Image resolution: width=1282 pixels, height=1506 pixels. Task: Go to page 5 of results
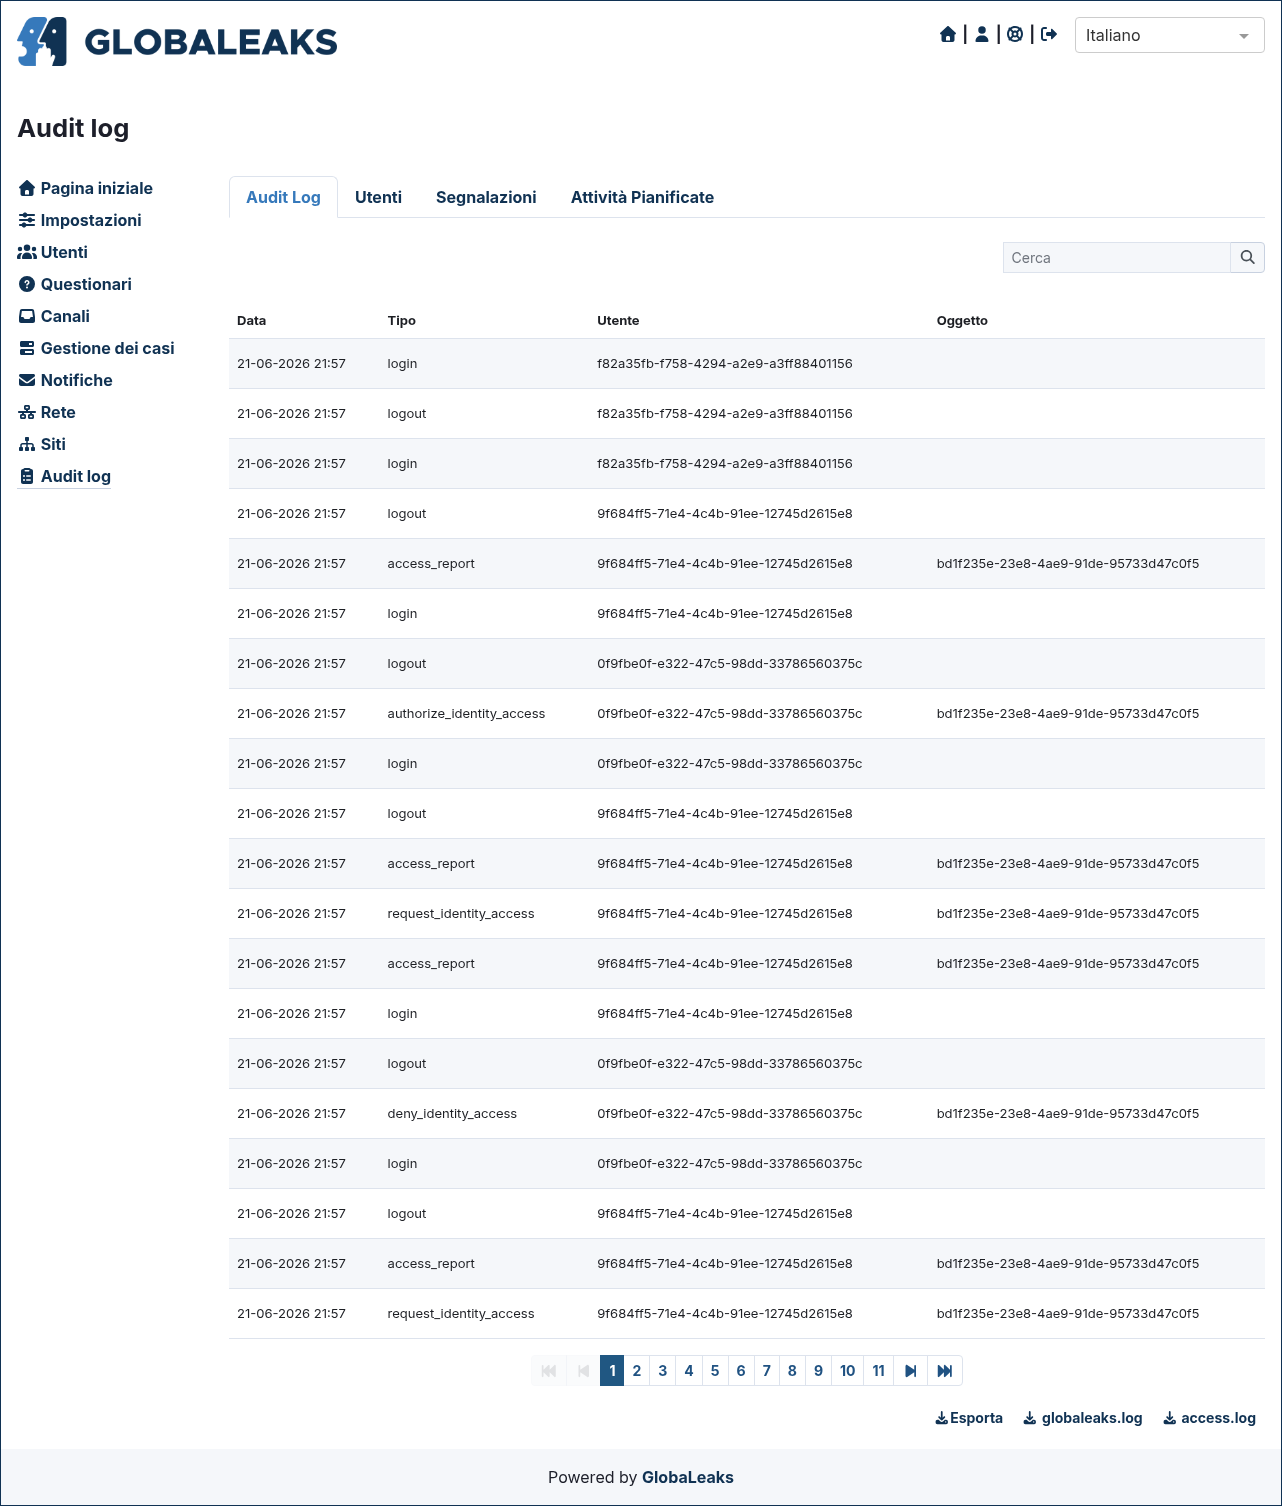pyautogui.click(x=715, y=1371)
